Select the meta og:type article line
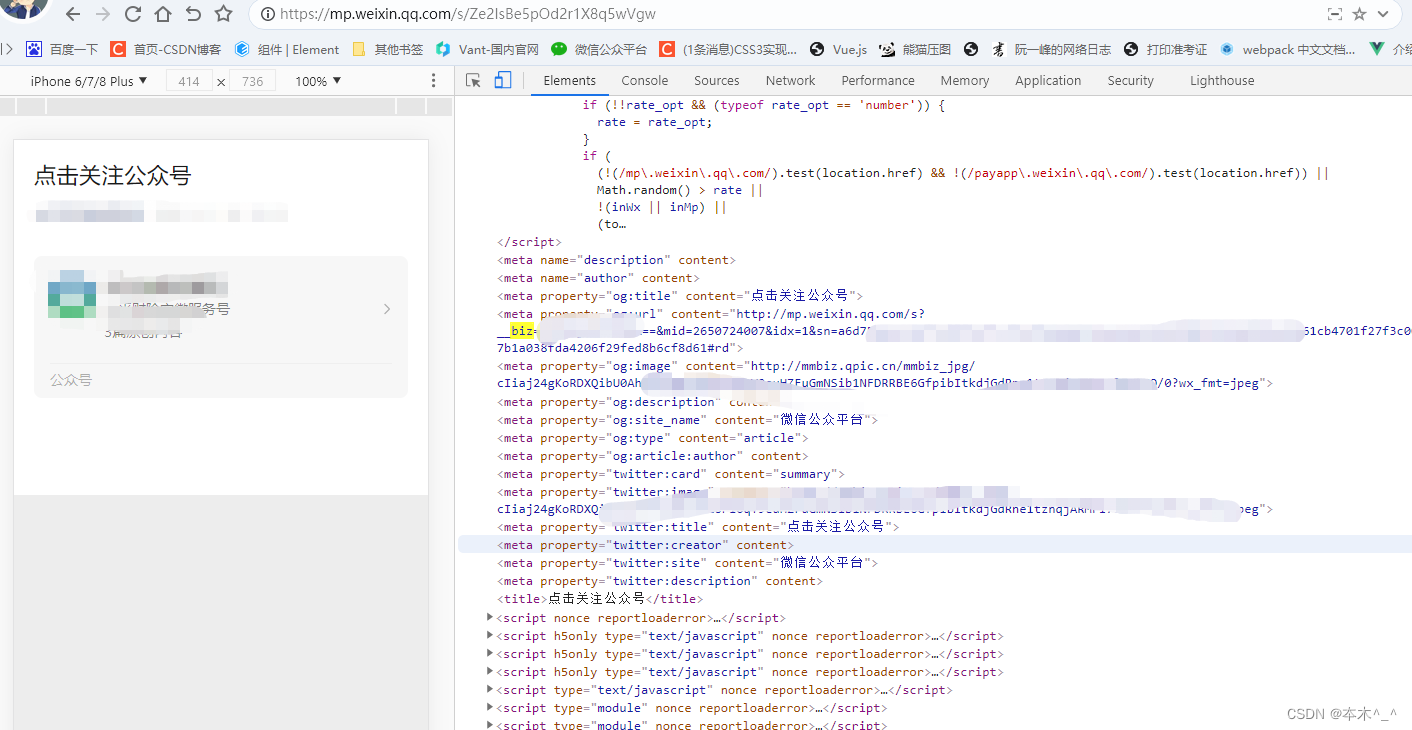Screen dimensions: 1412x730 [653, 438]
